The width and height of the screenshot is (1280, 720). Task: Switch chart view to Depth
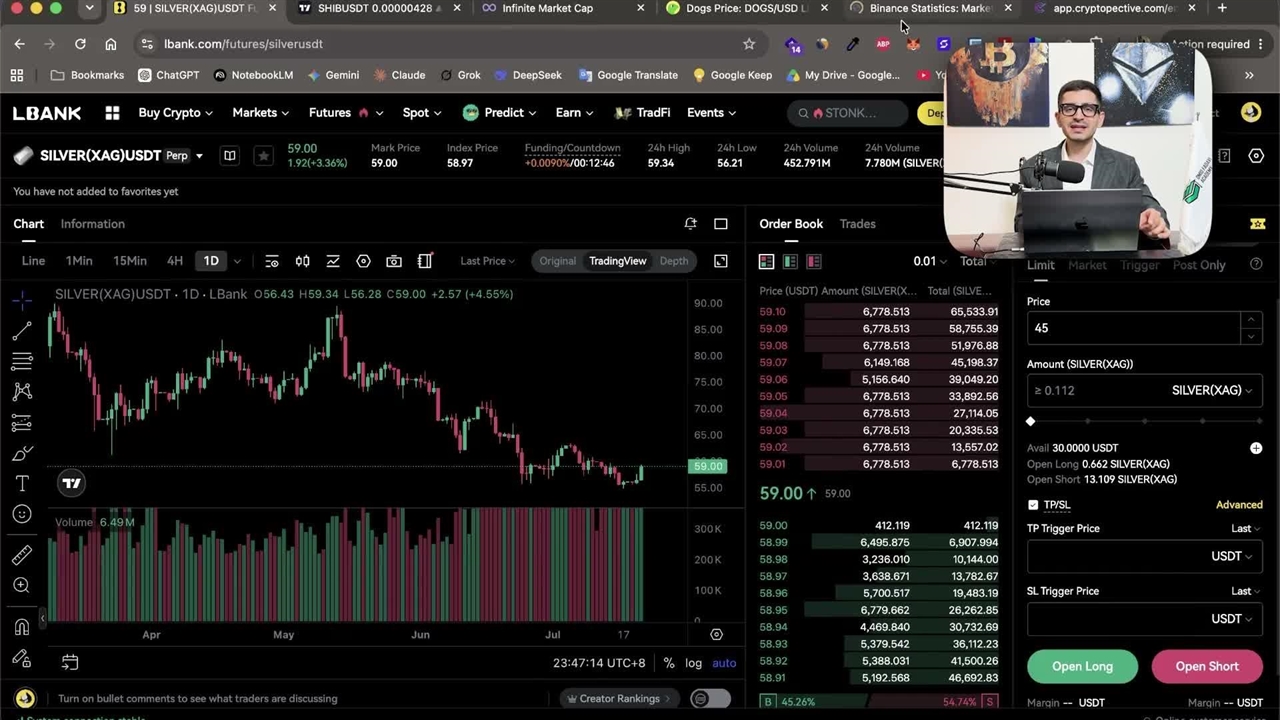[674, 261]
